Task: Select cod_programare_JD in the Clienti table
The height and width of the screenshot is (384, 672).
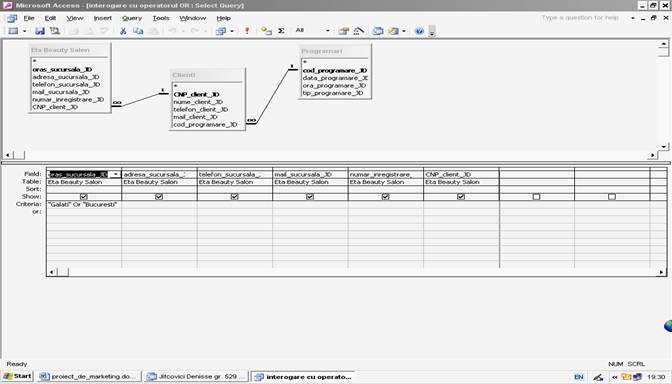Action: [x=205, y=124]
